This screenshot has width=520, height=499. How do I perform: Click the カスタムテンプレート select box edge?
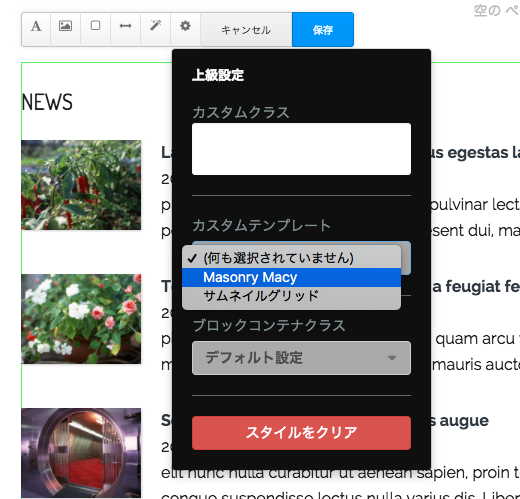click(406, 258)
